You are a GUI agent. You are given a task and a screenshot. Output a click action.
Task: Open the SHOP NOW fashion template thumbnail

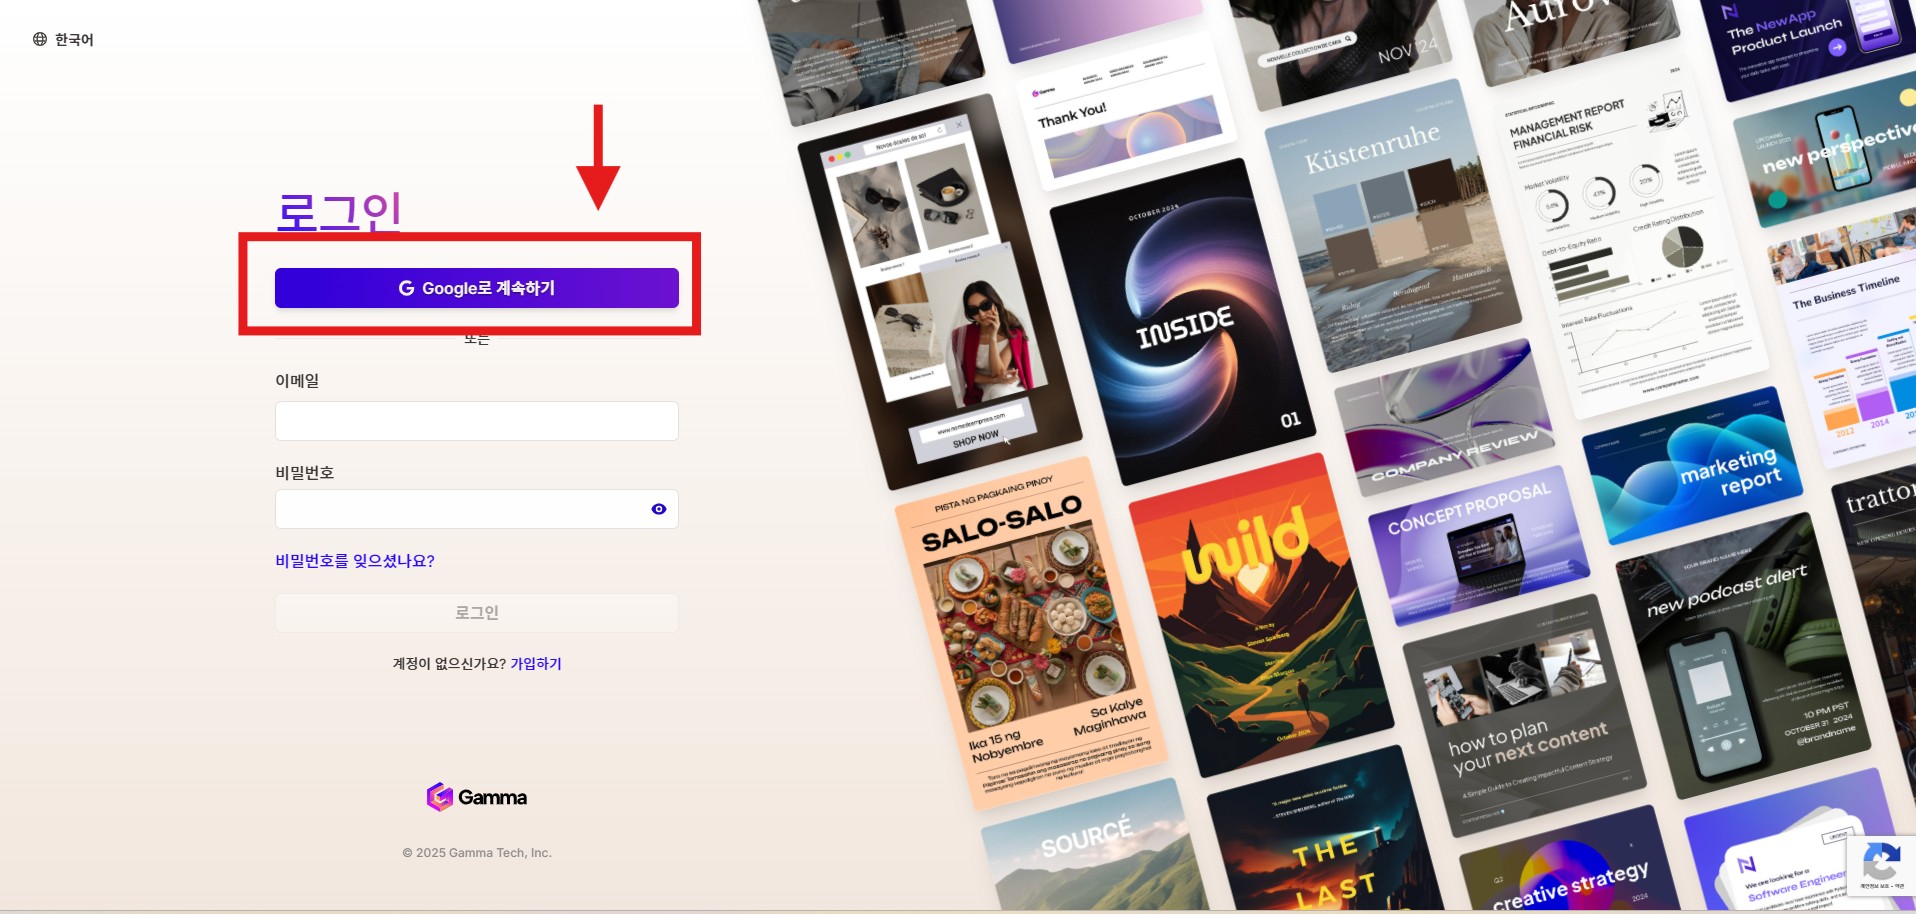tap(938, 292)
